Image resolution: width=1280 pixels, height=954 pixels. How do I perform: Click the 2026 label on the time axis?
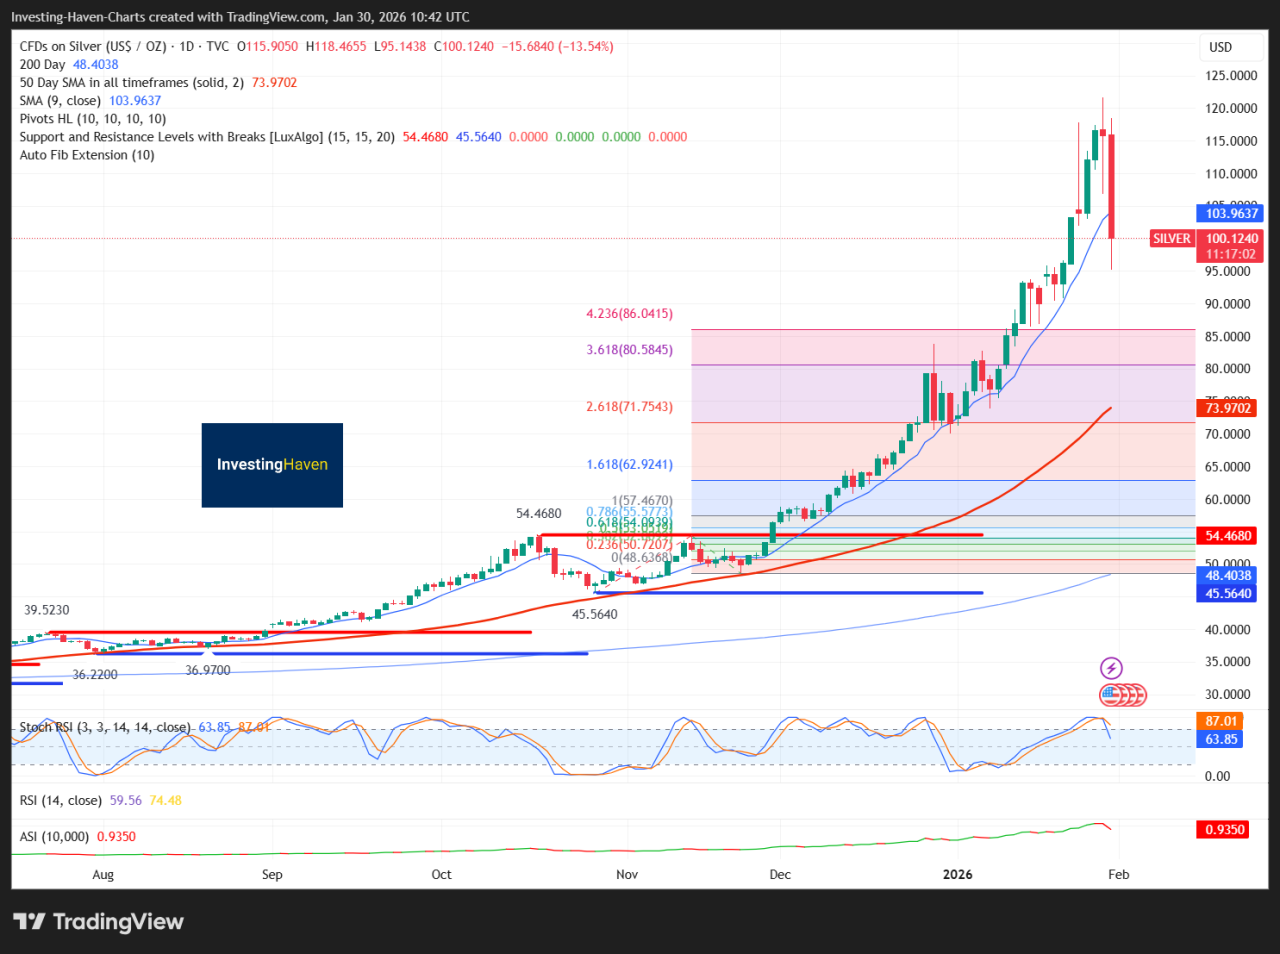tap(957, 874)
